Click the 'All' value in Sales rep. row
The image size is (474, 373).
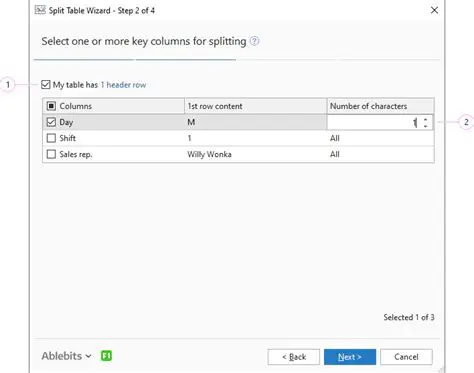click(335, 154)
